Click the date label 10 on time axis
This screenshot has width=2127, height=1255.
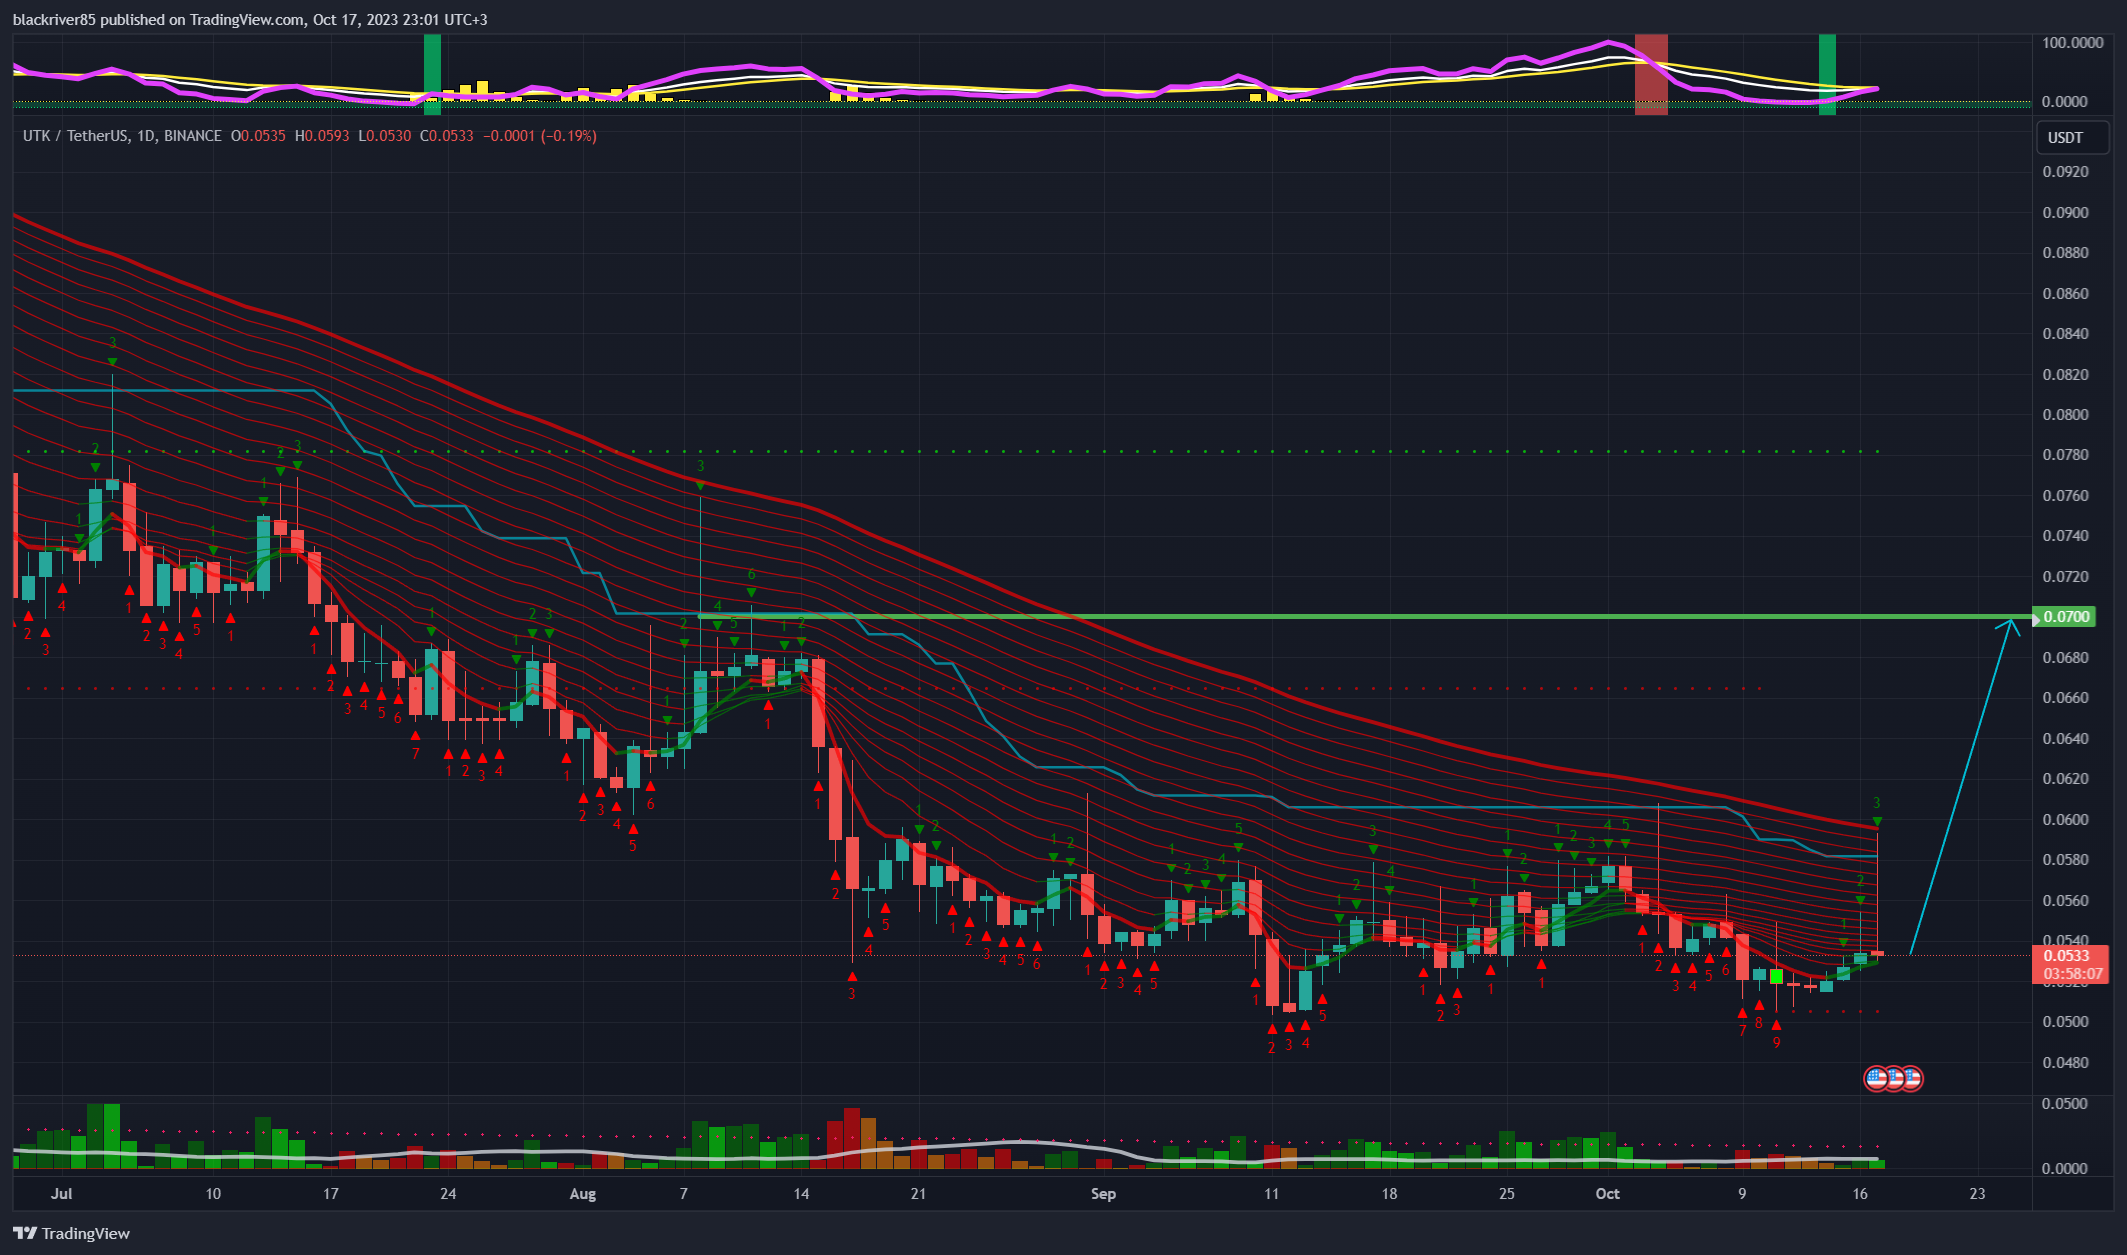point(213,1193)
